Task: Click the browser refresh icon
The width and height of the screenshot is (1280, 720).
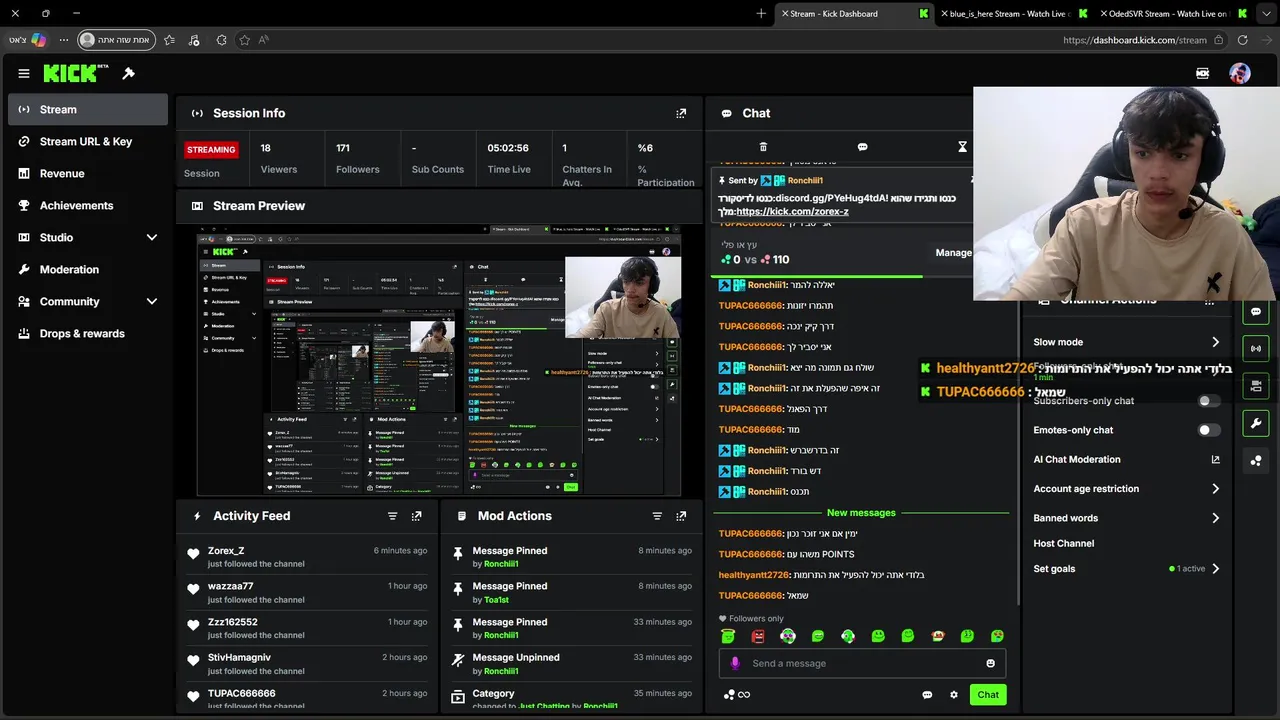Action: (1243, 40)
